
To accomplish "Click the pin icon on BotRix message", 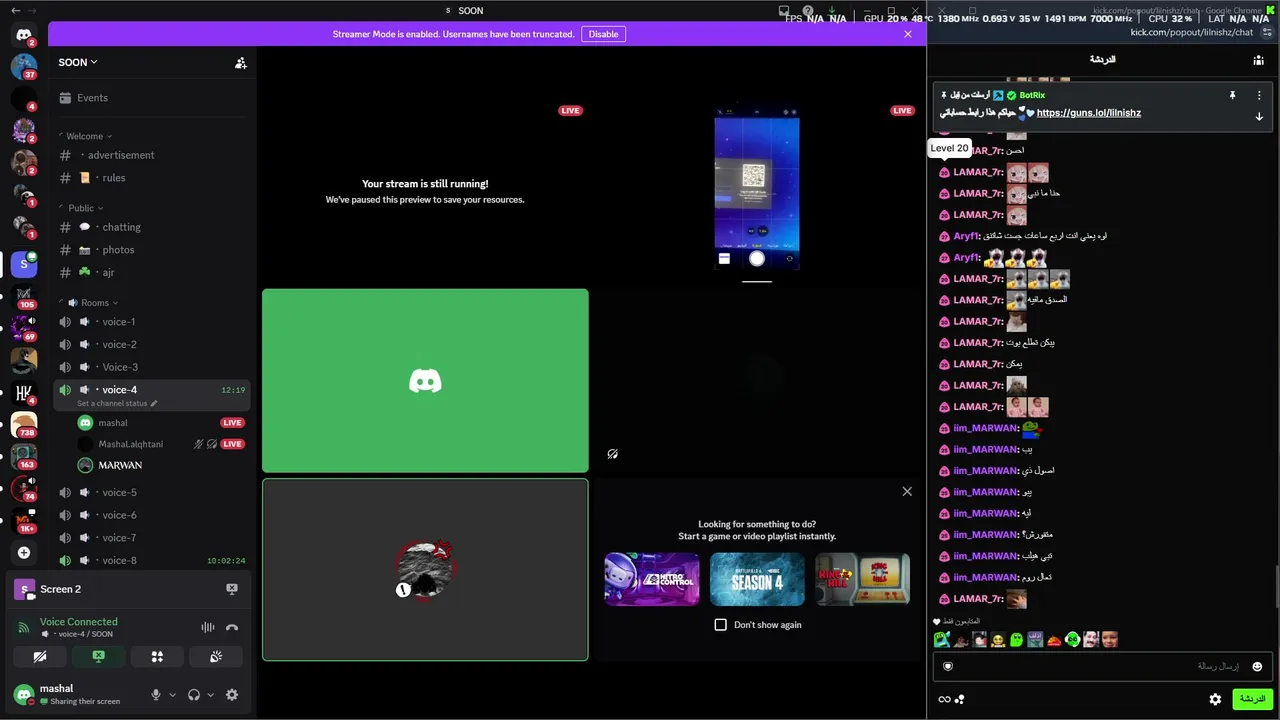I will tap(1233, 95).
